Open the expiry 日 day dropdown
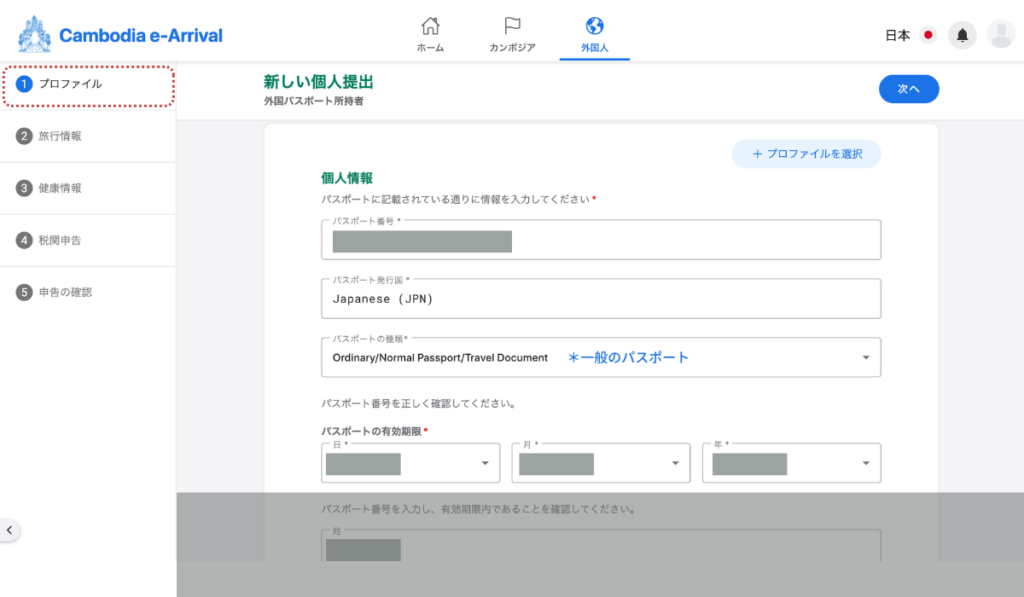 (x=410, y=463)
